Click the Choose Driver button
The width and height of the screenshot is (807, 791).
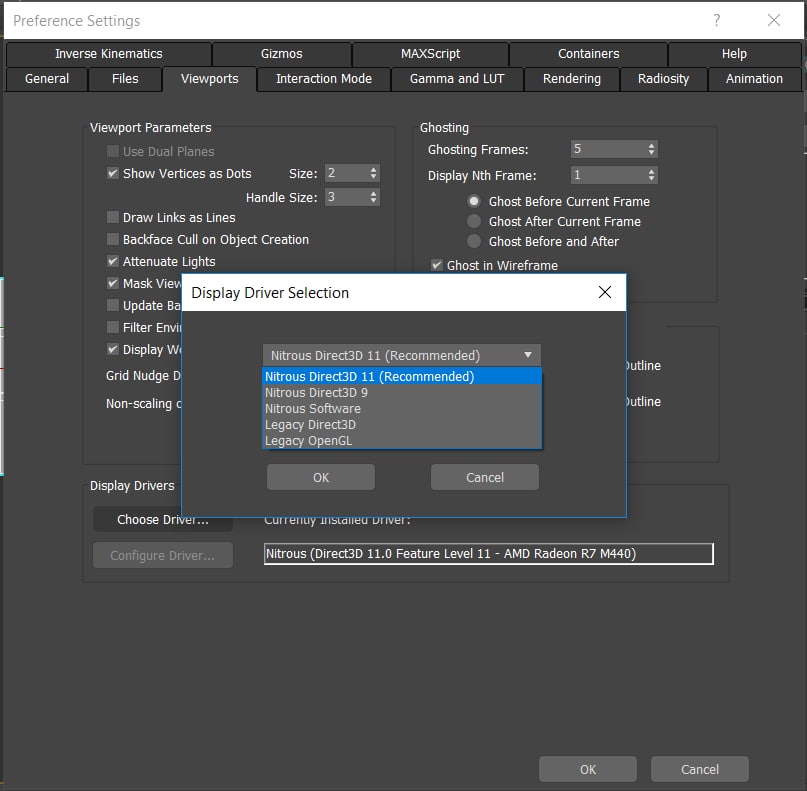tap(163, 519)
